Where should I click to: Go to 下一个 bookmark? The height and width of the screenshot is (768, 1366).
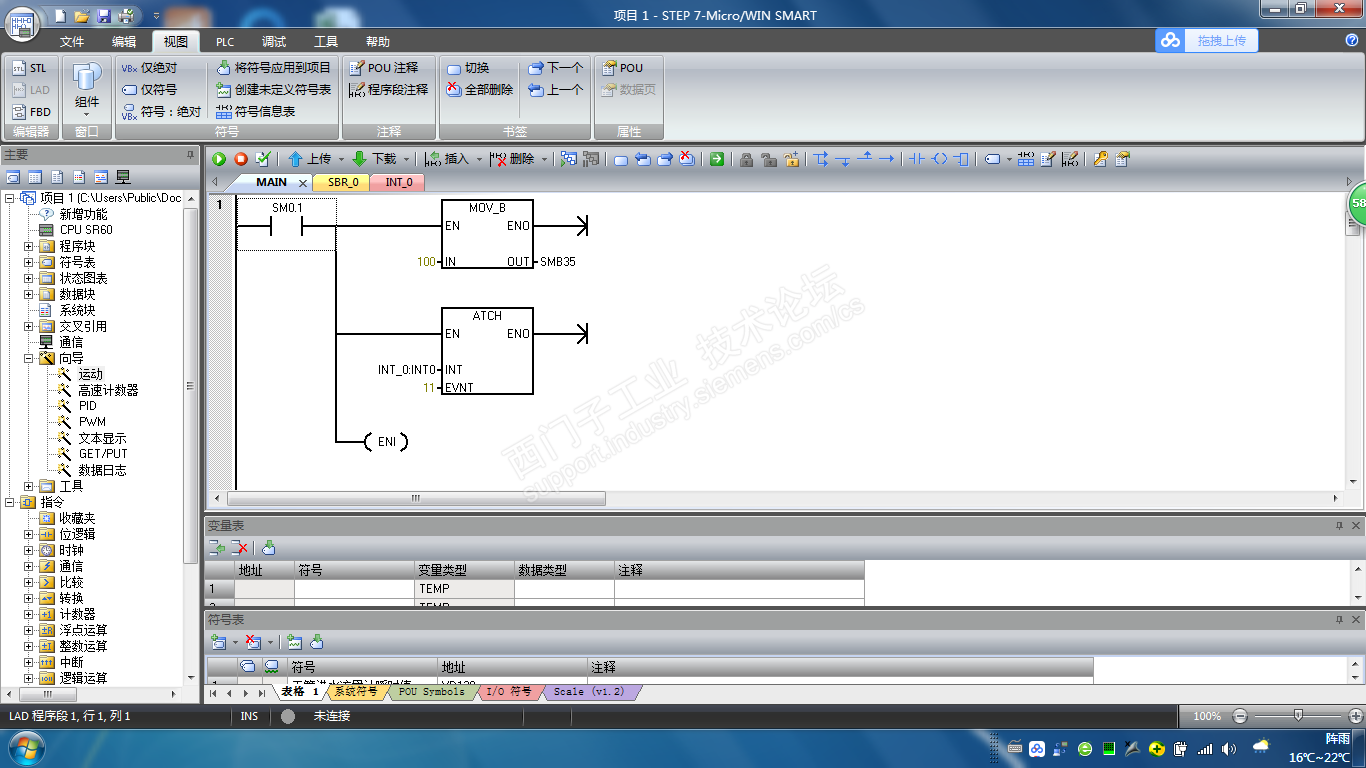555,68
